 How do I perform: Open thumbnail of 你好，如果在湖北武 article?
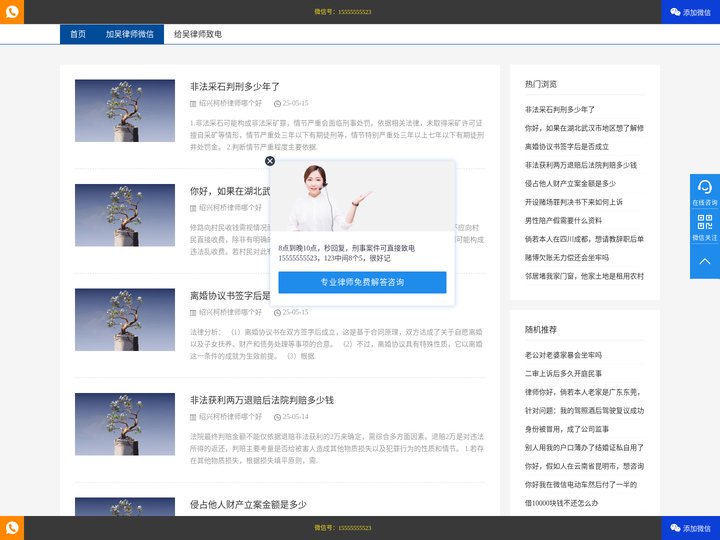(x=125, y=215)
